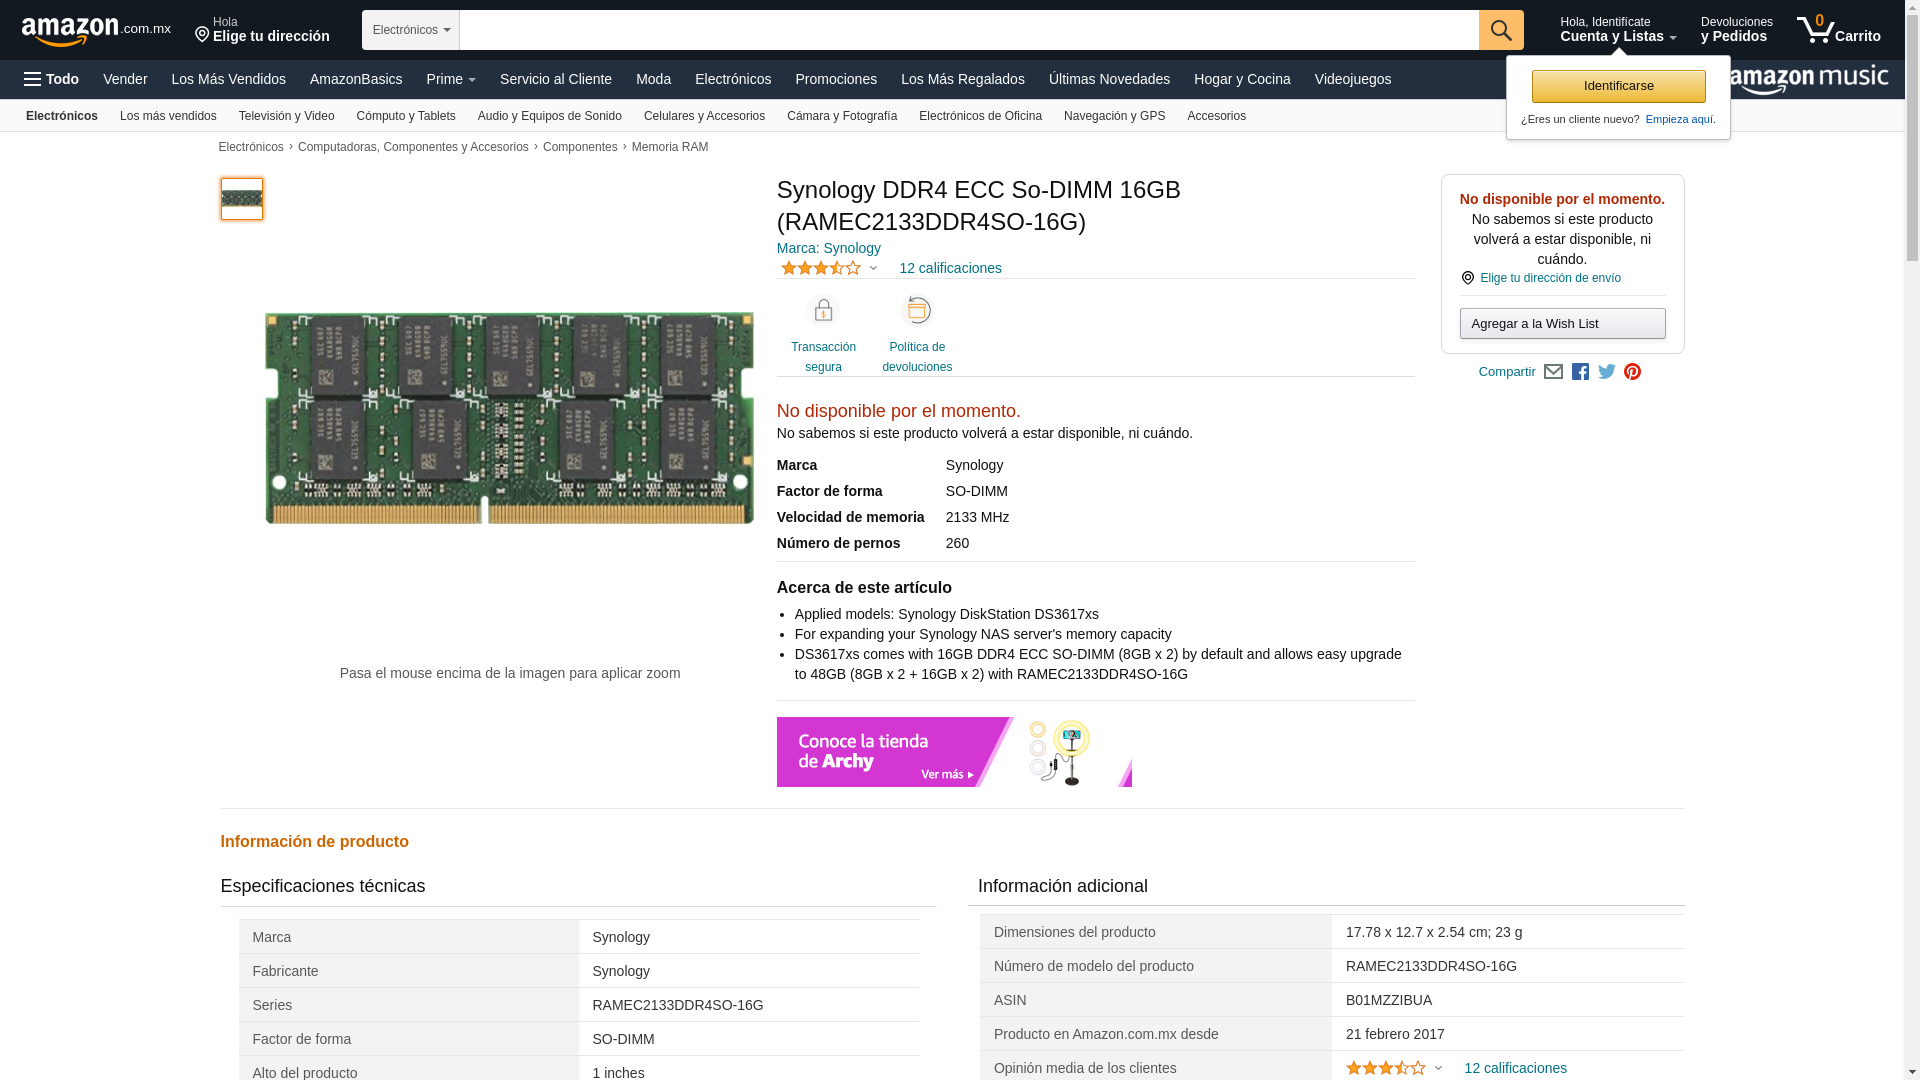Expand the star rating breakdown arrow
This screenshot has width=1920, height=1080.
click(x=873, y=268)
